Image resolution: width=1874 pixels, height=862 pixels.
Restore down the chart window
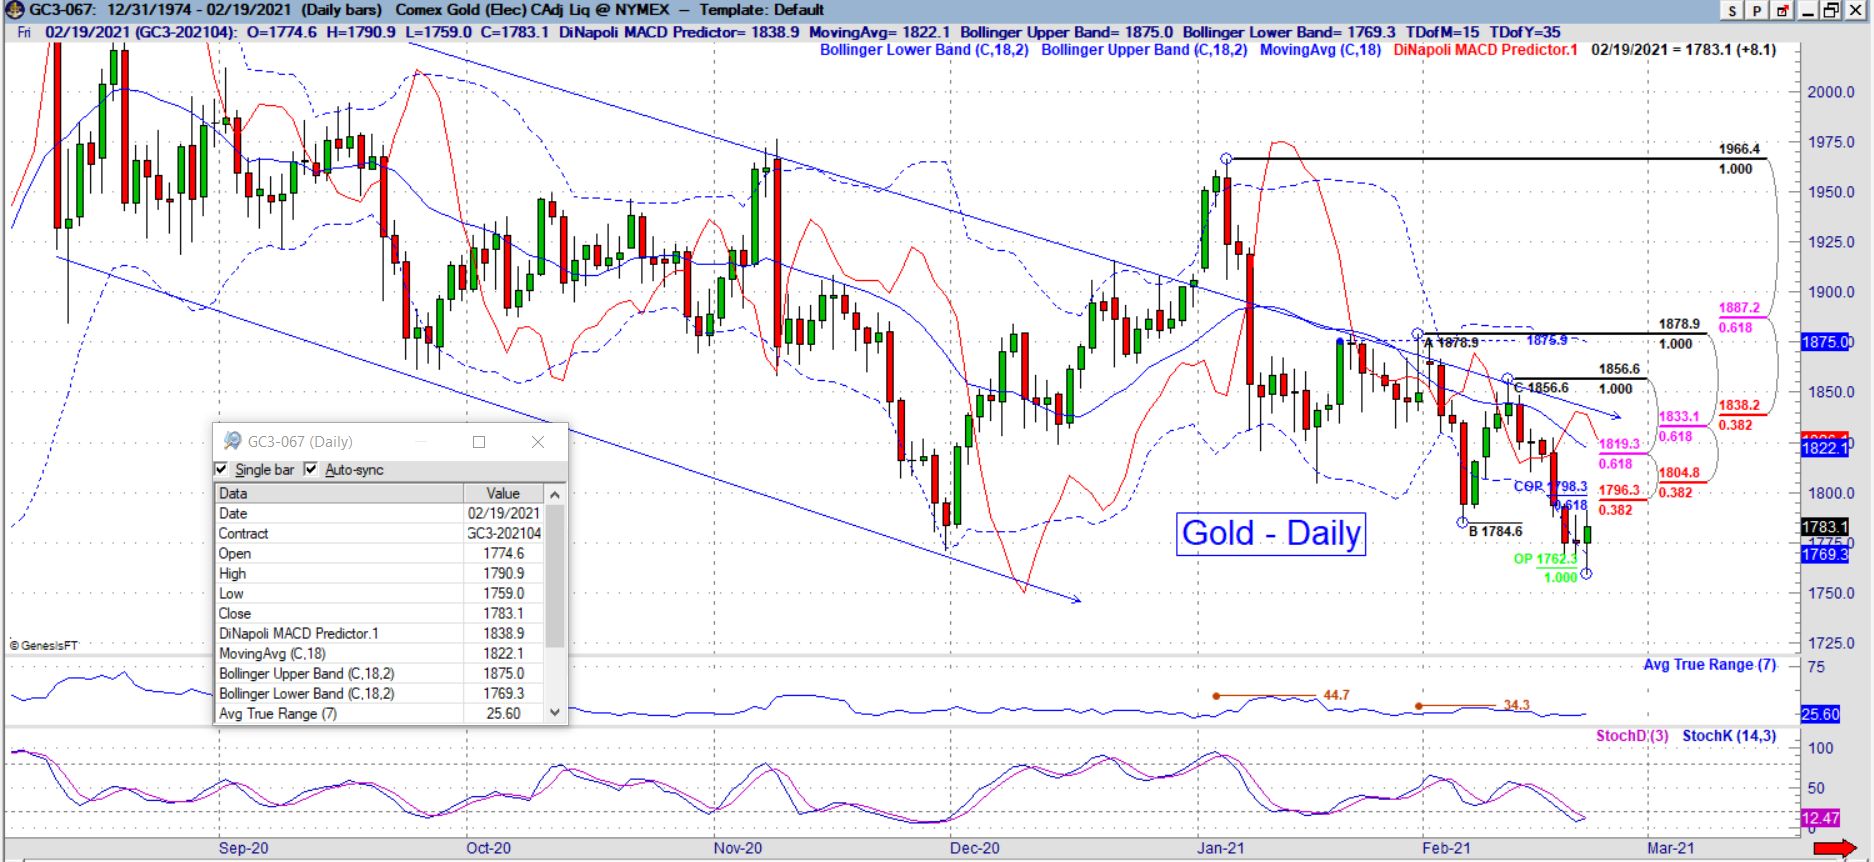[x=1830, y=10]
